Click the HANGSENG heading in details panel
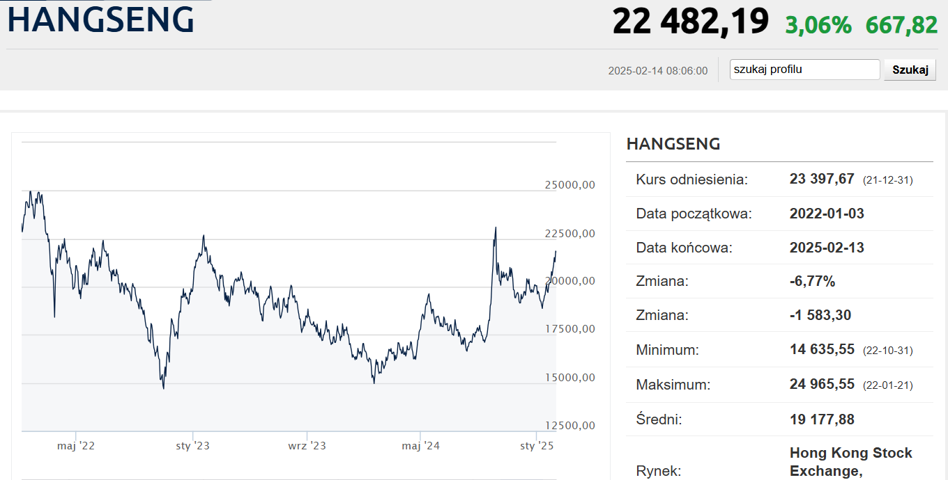 pyautogui.click(x=673, y=144)
